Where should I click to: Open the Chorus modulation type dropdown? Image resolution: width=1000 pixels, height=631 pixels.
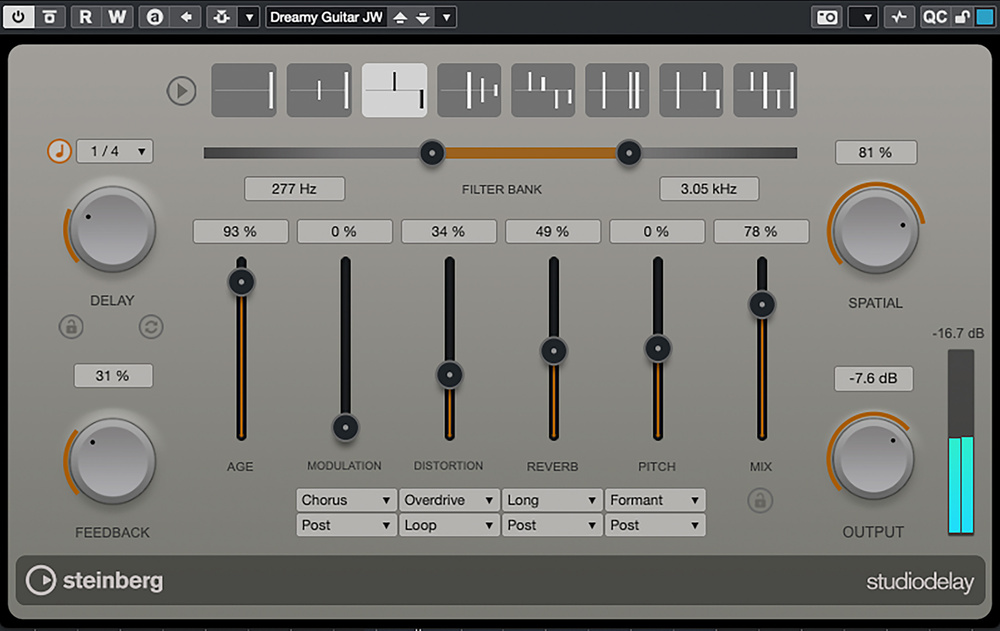click(x=346, y=500)
